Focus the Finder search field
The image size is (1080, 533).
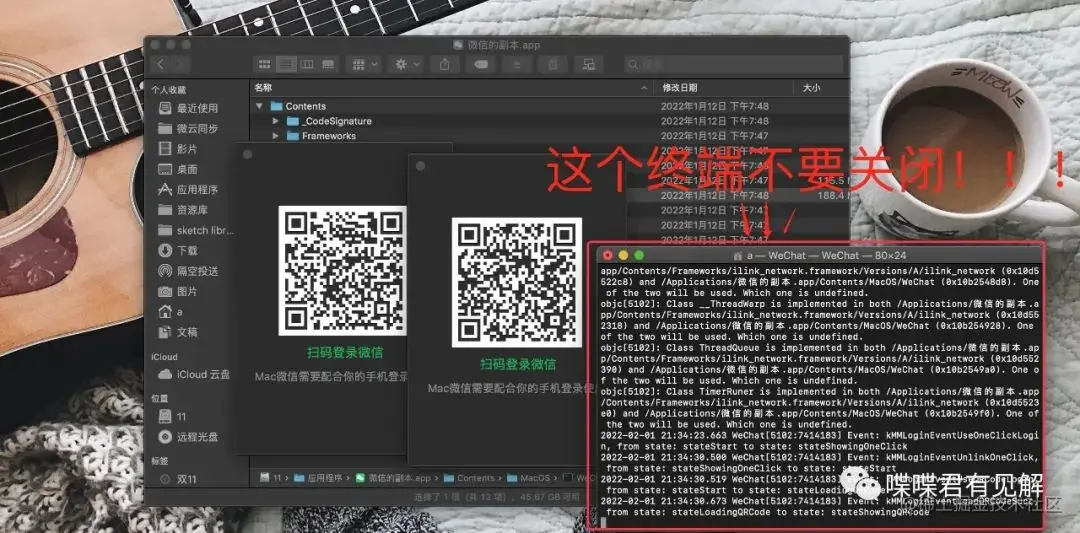(732, 65)
